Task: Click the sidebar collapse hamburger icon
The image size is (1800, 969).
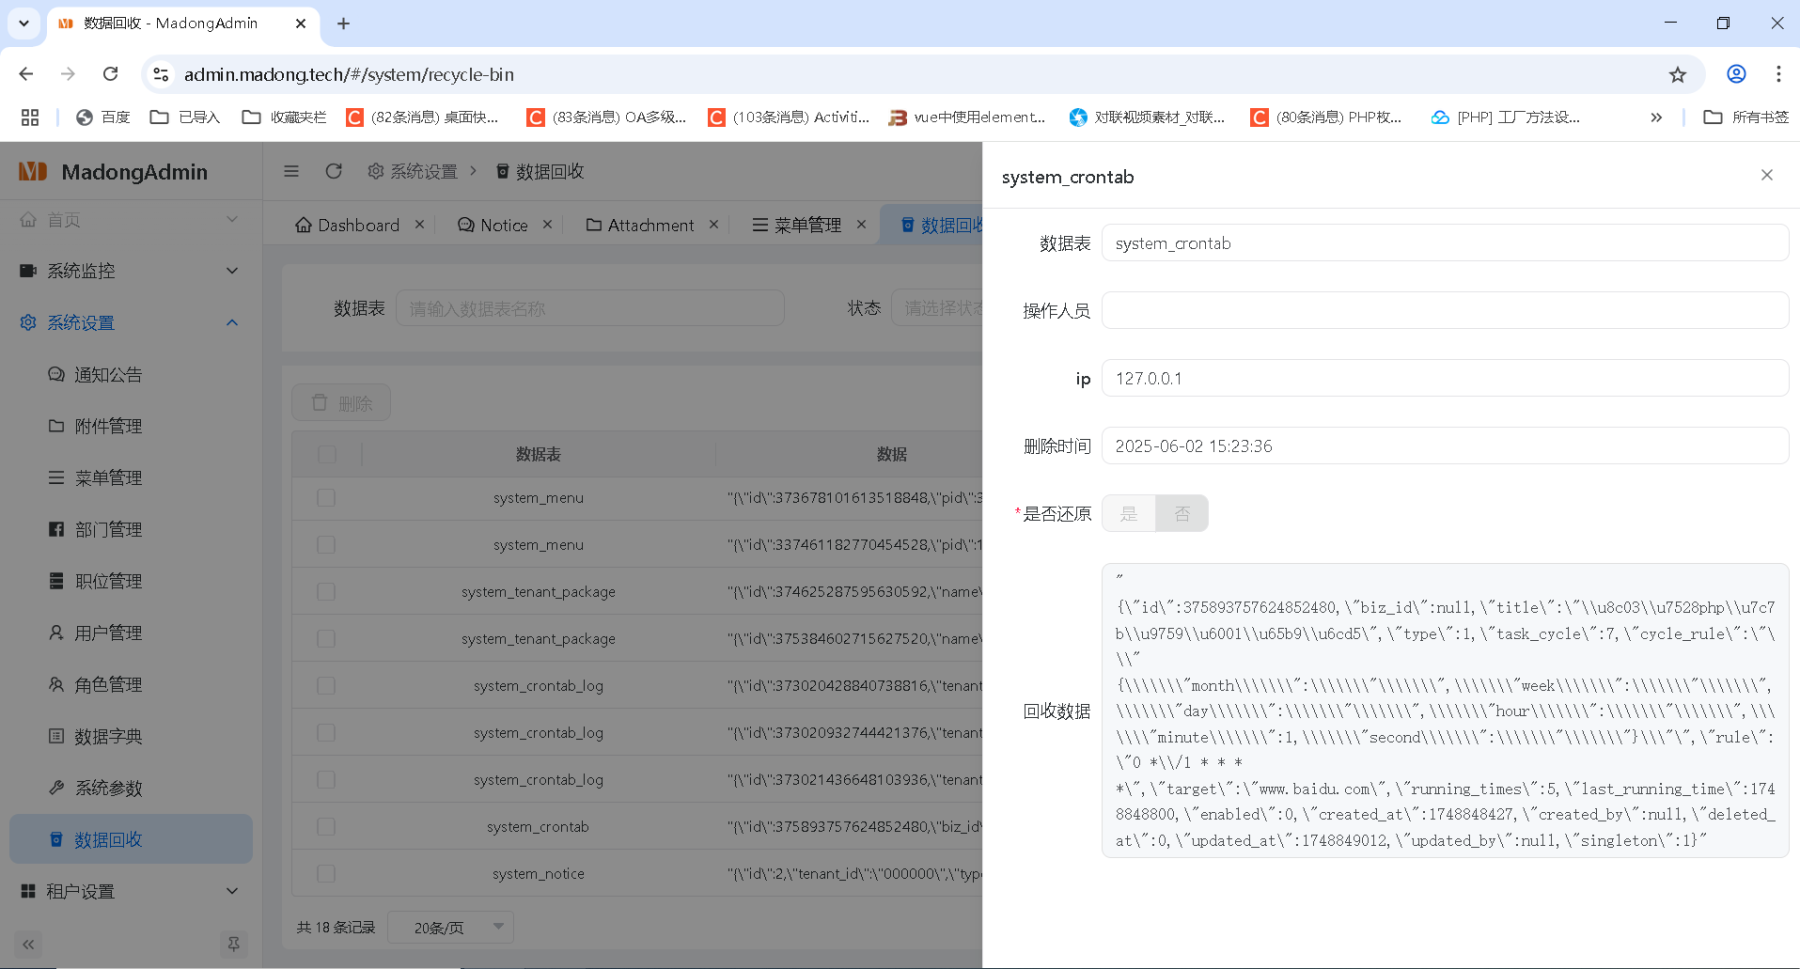Action: coord(291,171)
